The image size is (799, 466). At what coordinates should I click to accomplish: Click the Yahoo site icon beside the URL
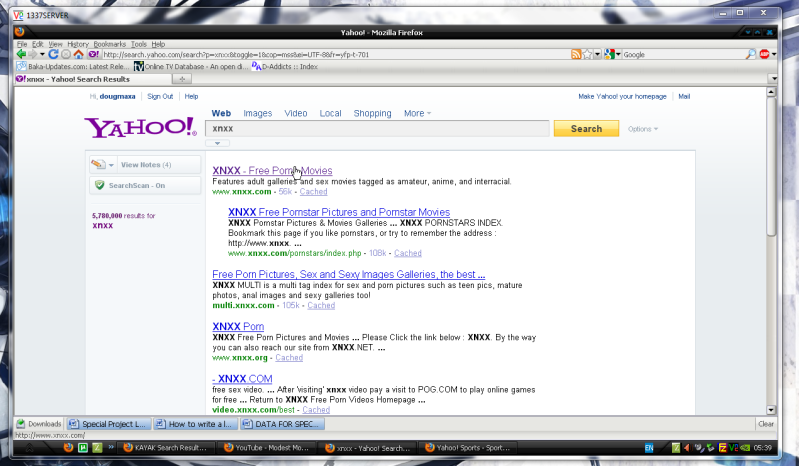(93, 54)
